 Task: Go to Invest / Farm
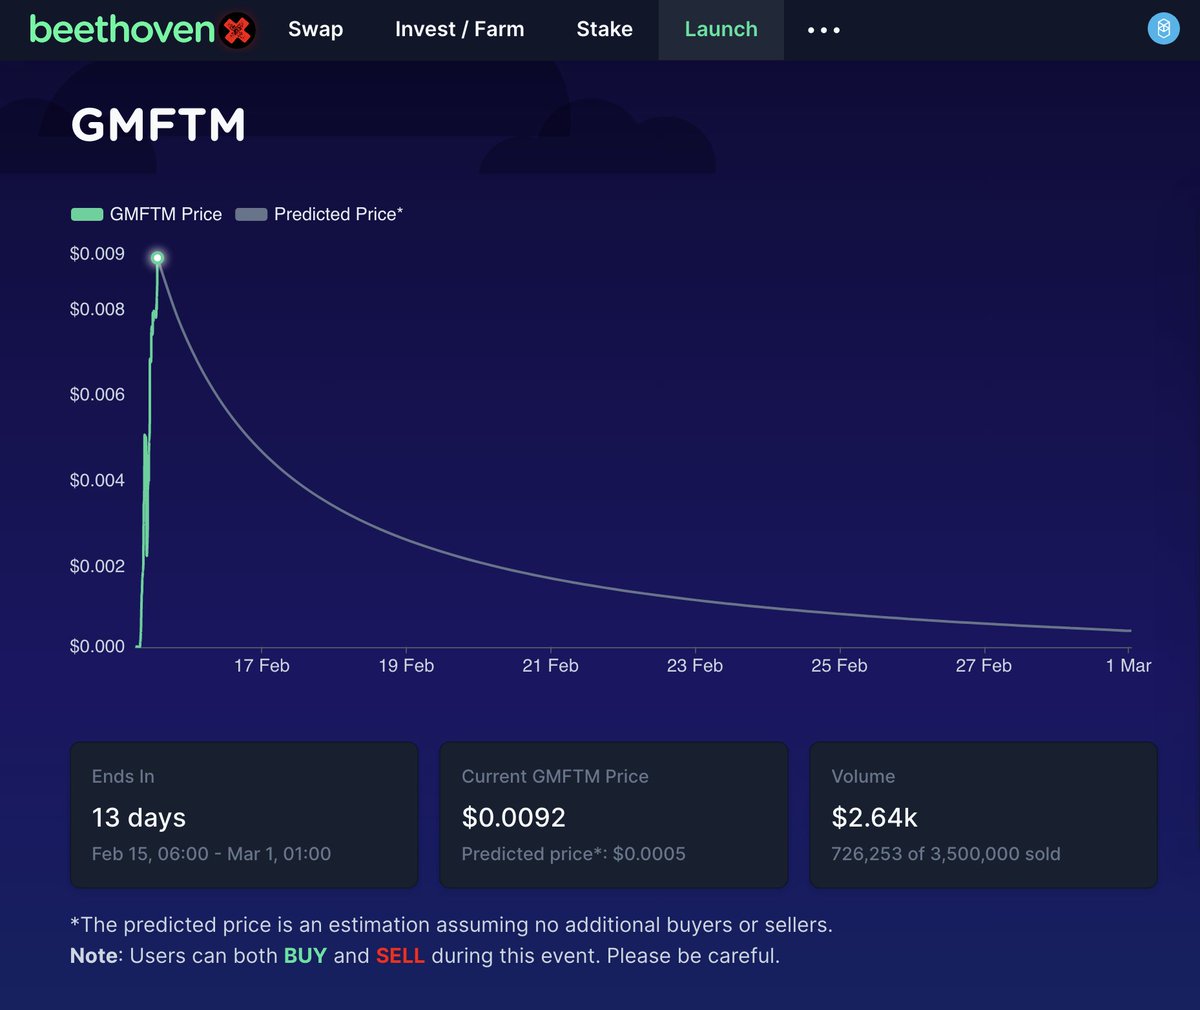pos(459,29)
